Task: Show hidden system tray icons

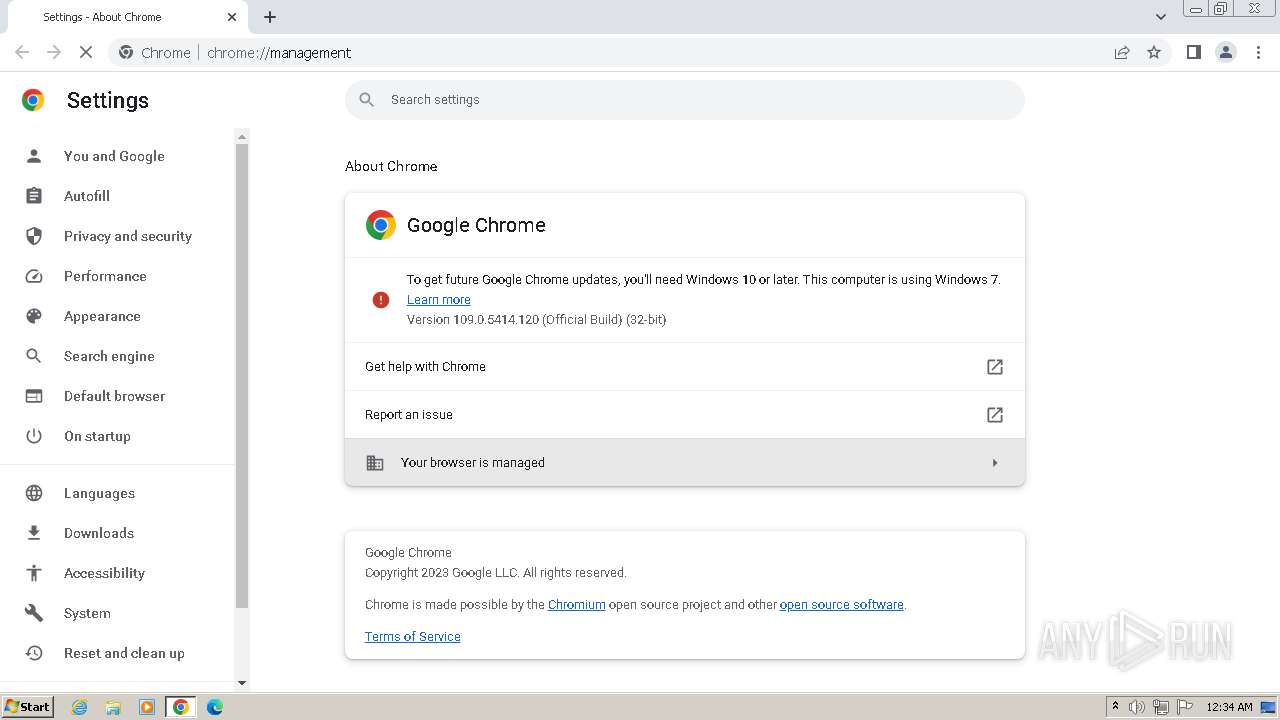Action: pyautogui.click(x=1115, y=707)
